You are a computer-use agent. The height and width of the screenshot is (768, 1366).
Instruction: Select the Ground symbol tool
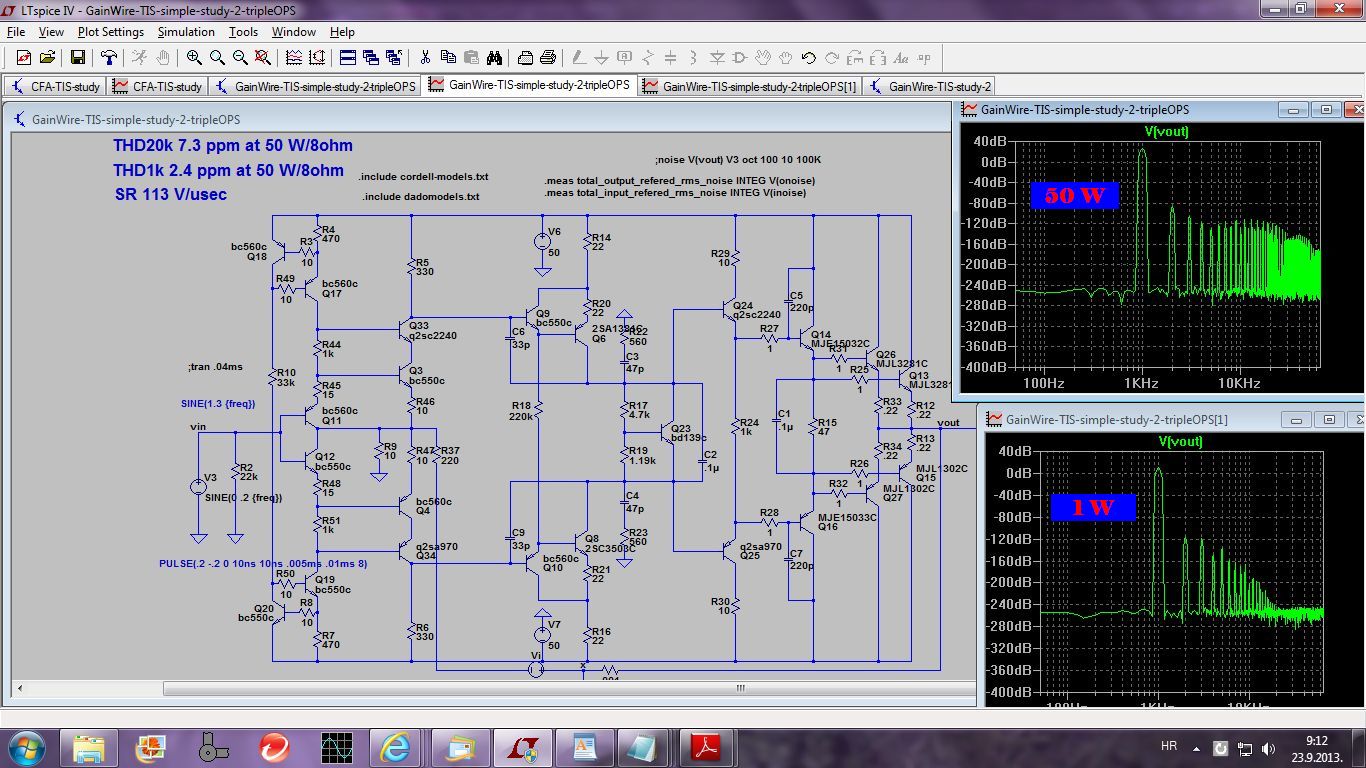pyautogui.click(x=601, y=58)
